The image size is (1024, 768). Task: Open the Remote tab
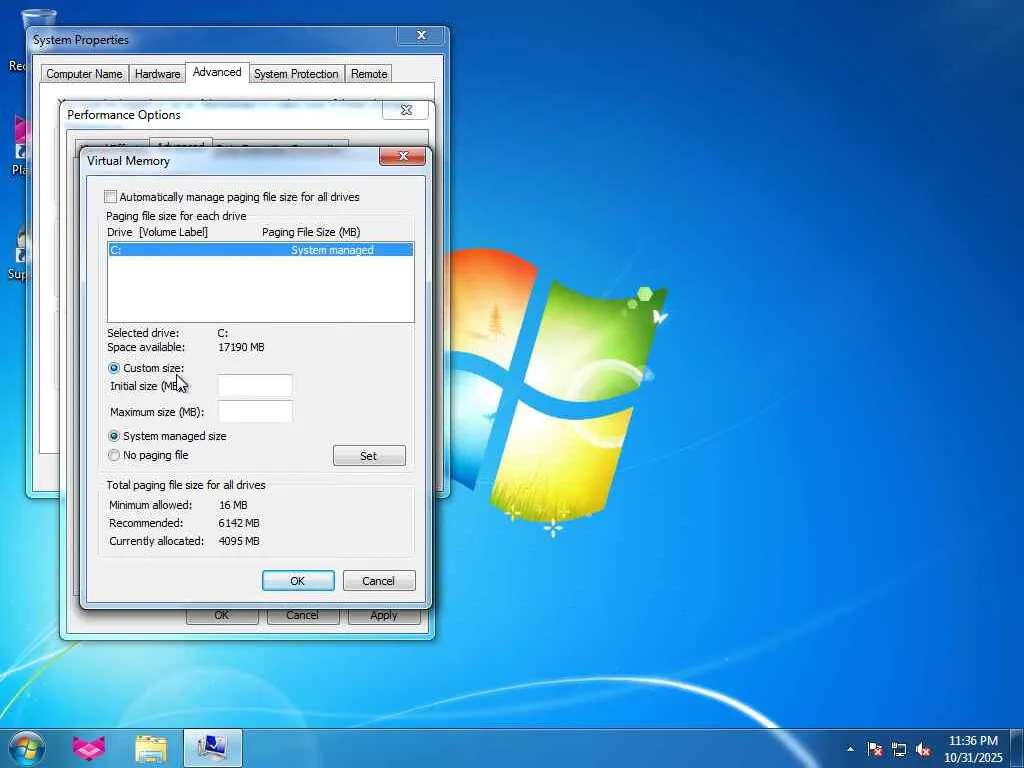pyautogui.click(x=369, y=74)
